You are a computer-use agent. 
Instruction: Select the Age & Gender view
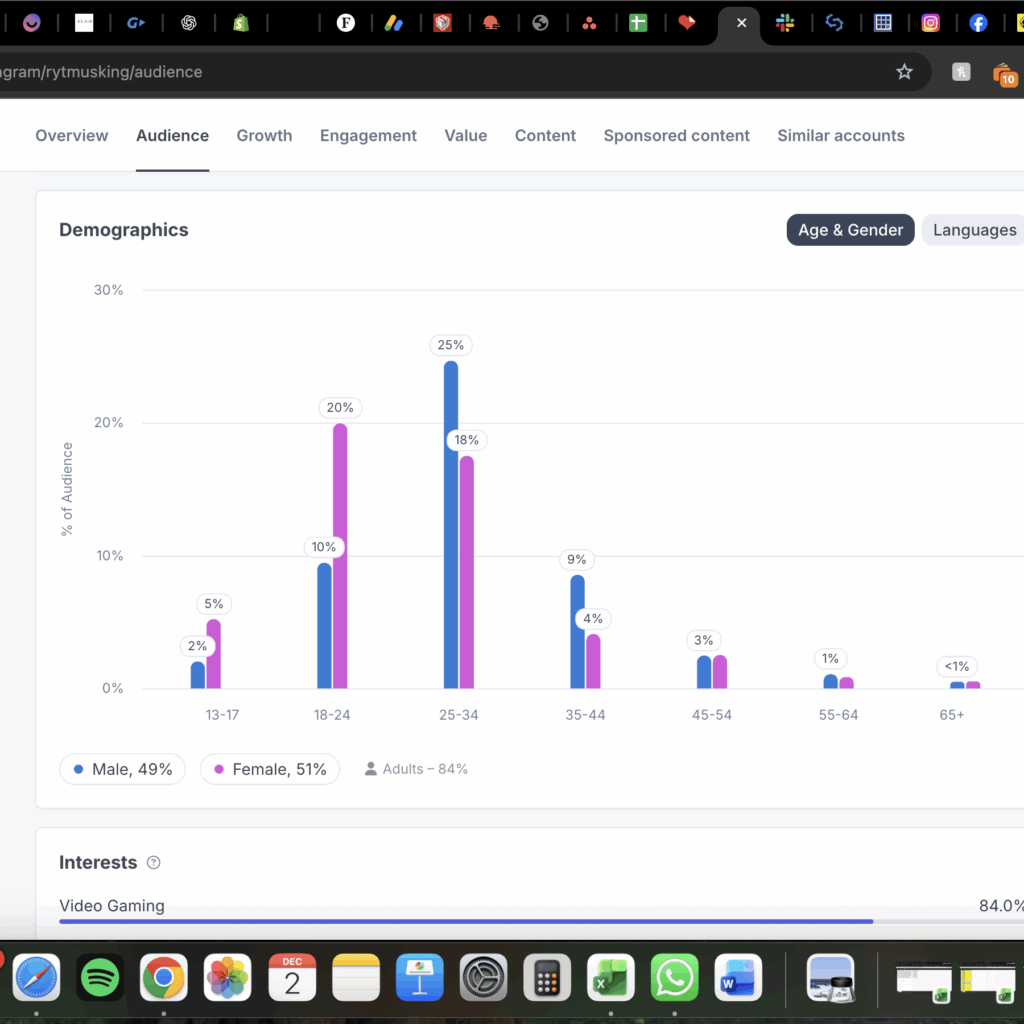pos(850,230)
